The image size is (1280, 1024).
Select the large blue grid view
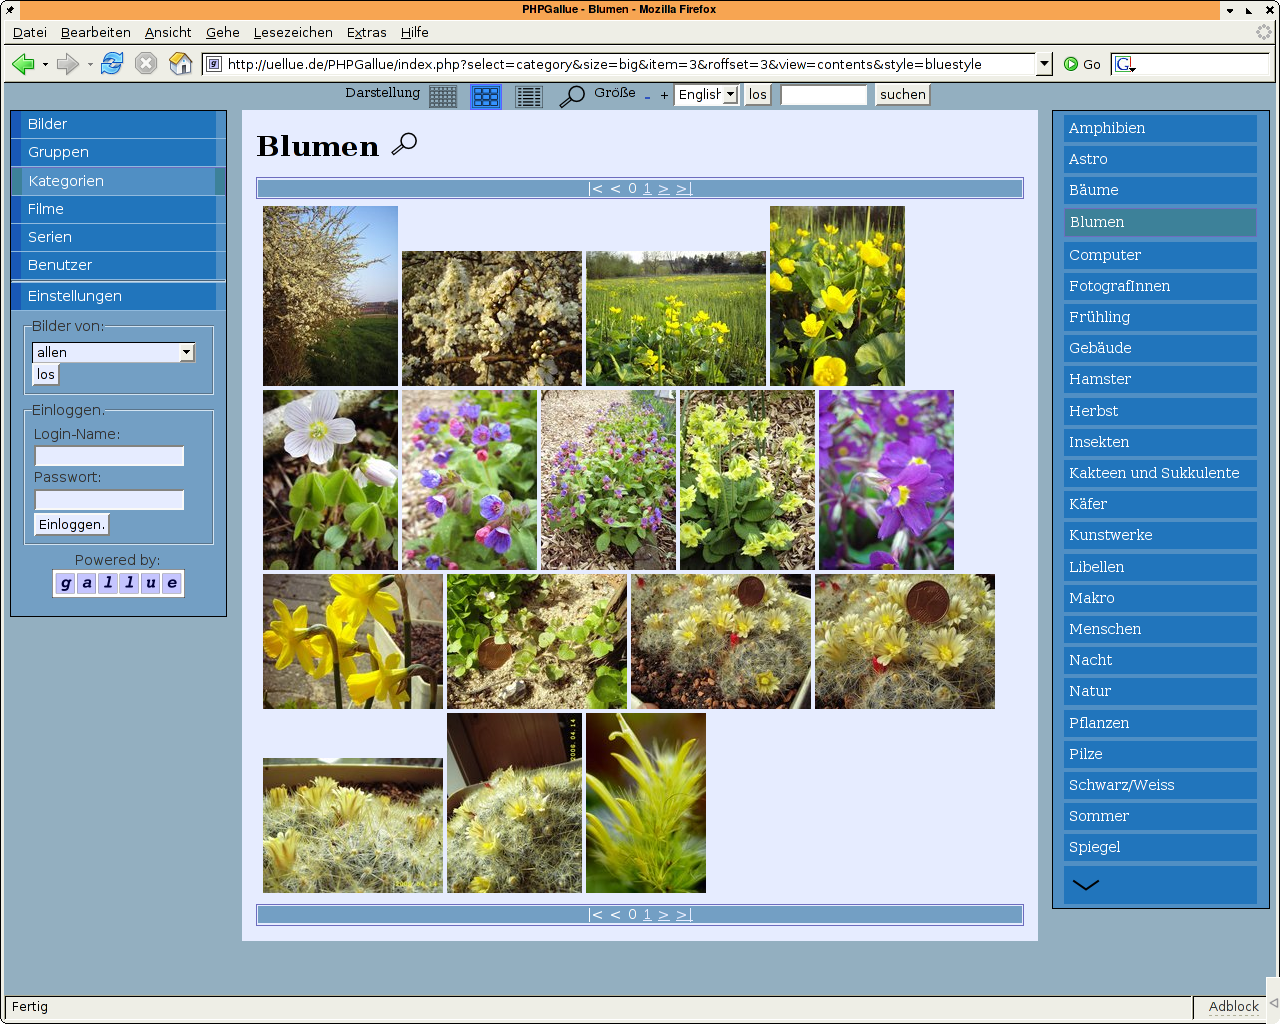(486, 96)
